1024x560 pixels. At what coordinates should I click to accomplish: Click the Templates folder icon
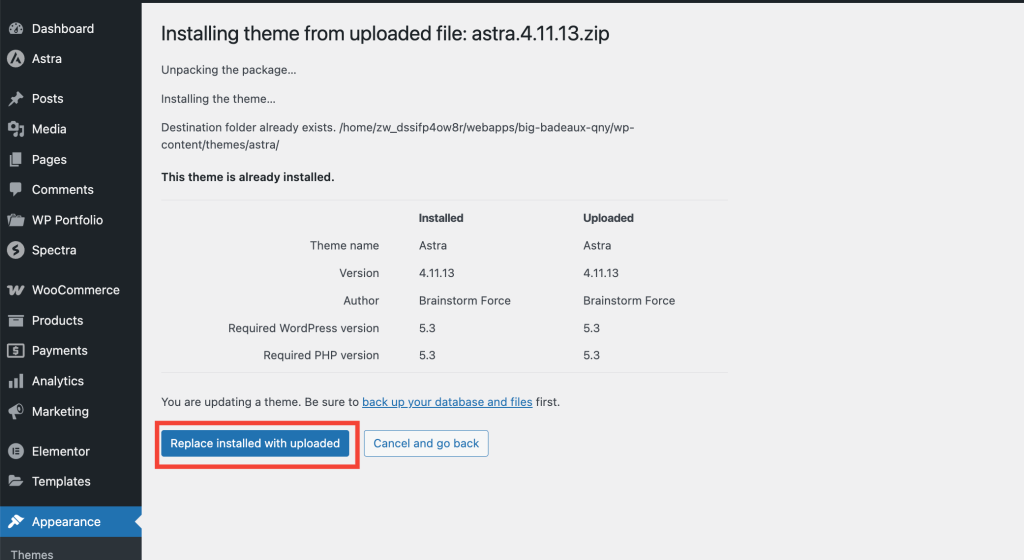(16, 481)
